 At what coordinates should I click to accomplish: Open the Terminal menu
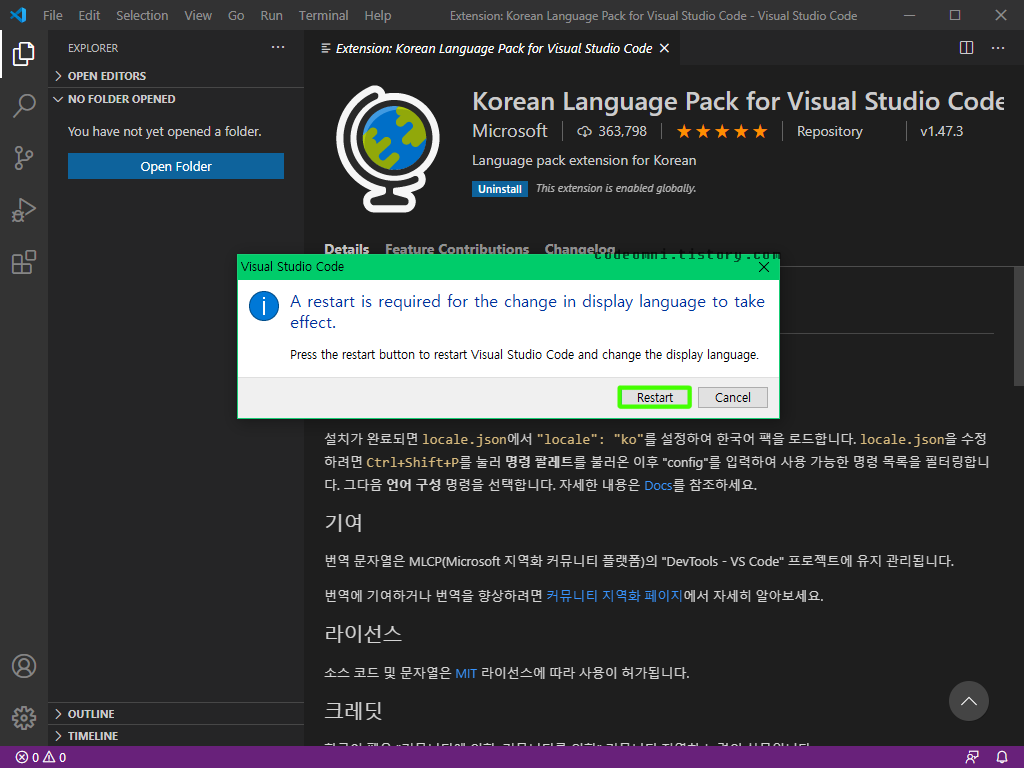323,15
